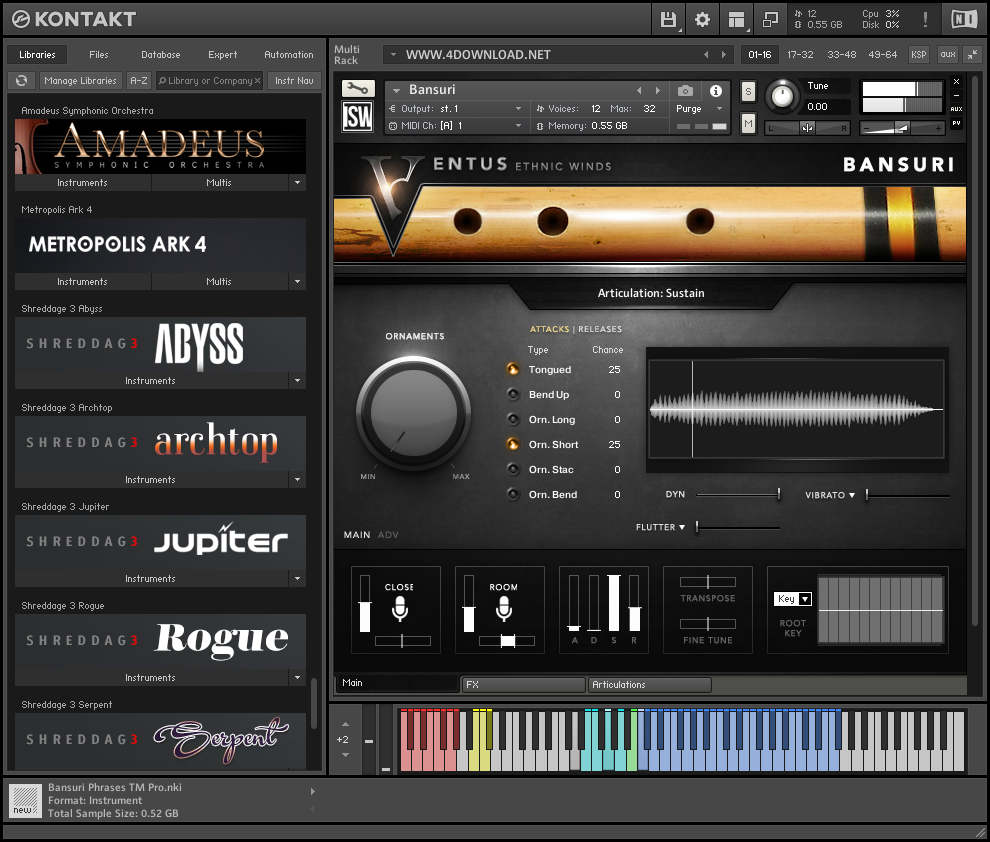
Task: Open the Articulations tab
Action: pos(650,684)
